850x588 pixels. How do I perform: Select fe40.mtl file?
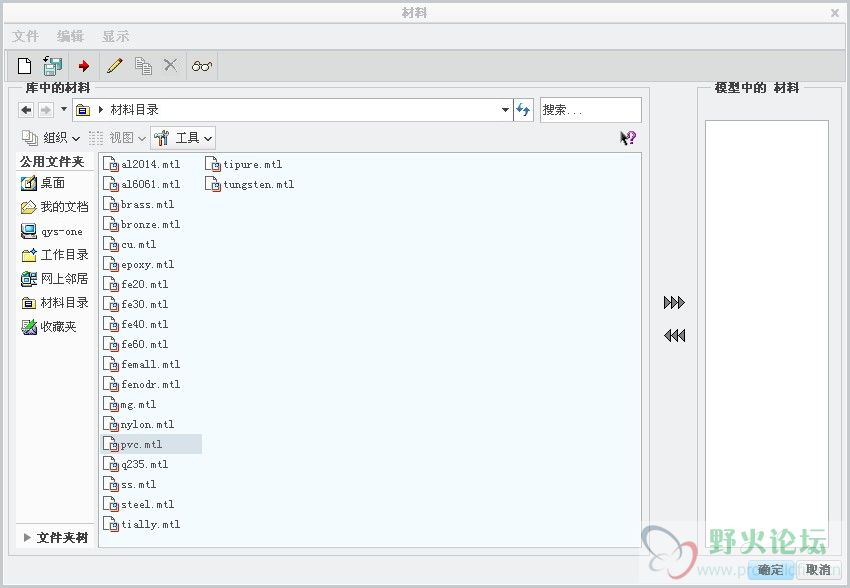[x=136, y=325]
